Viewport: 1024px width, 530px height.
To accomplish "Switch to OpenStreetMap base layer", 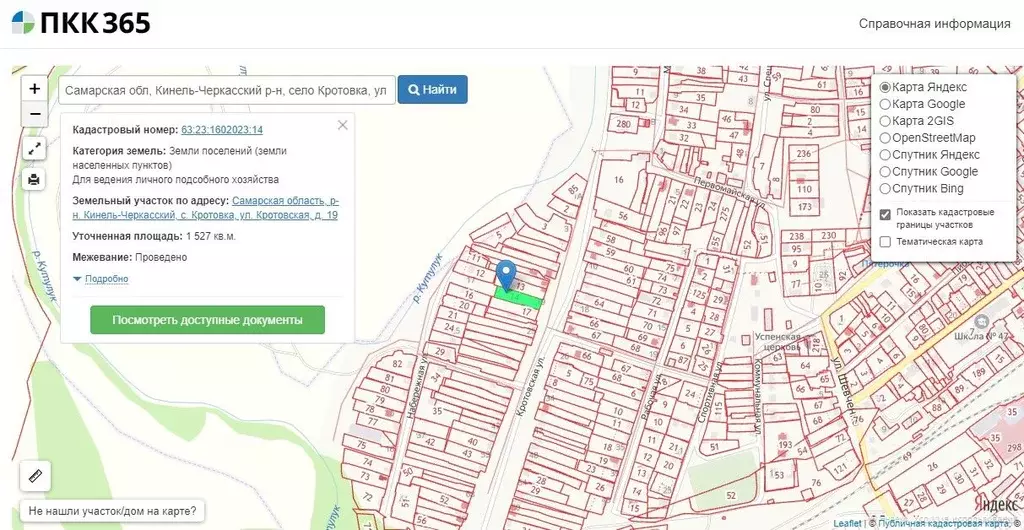I will point(885,138).
